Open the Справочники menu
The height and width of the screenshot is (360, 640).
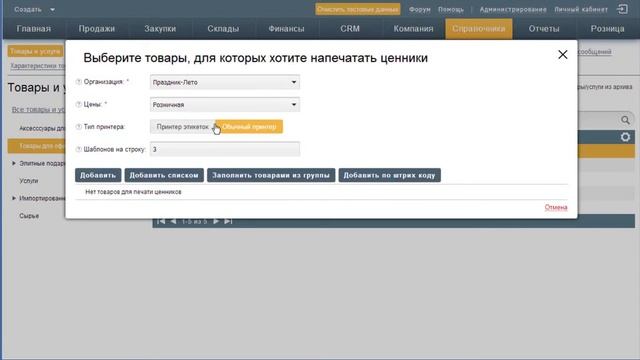(x=478, y=29)
